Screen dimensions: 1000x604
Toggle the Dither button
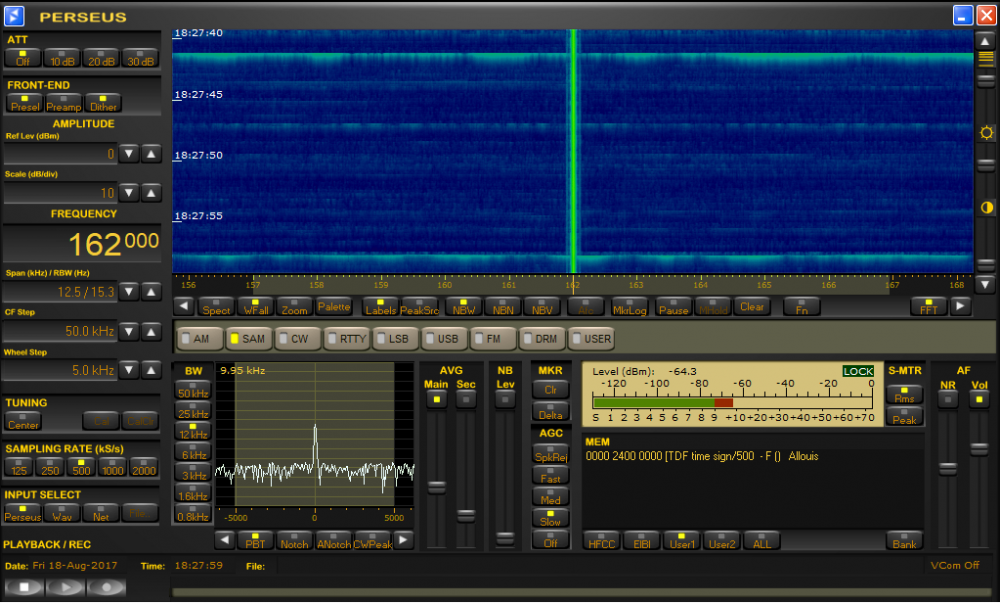point(103,103)
